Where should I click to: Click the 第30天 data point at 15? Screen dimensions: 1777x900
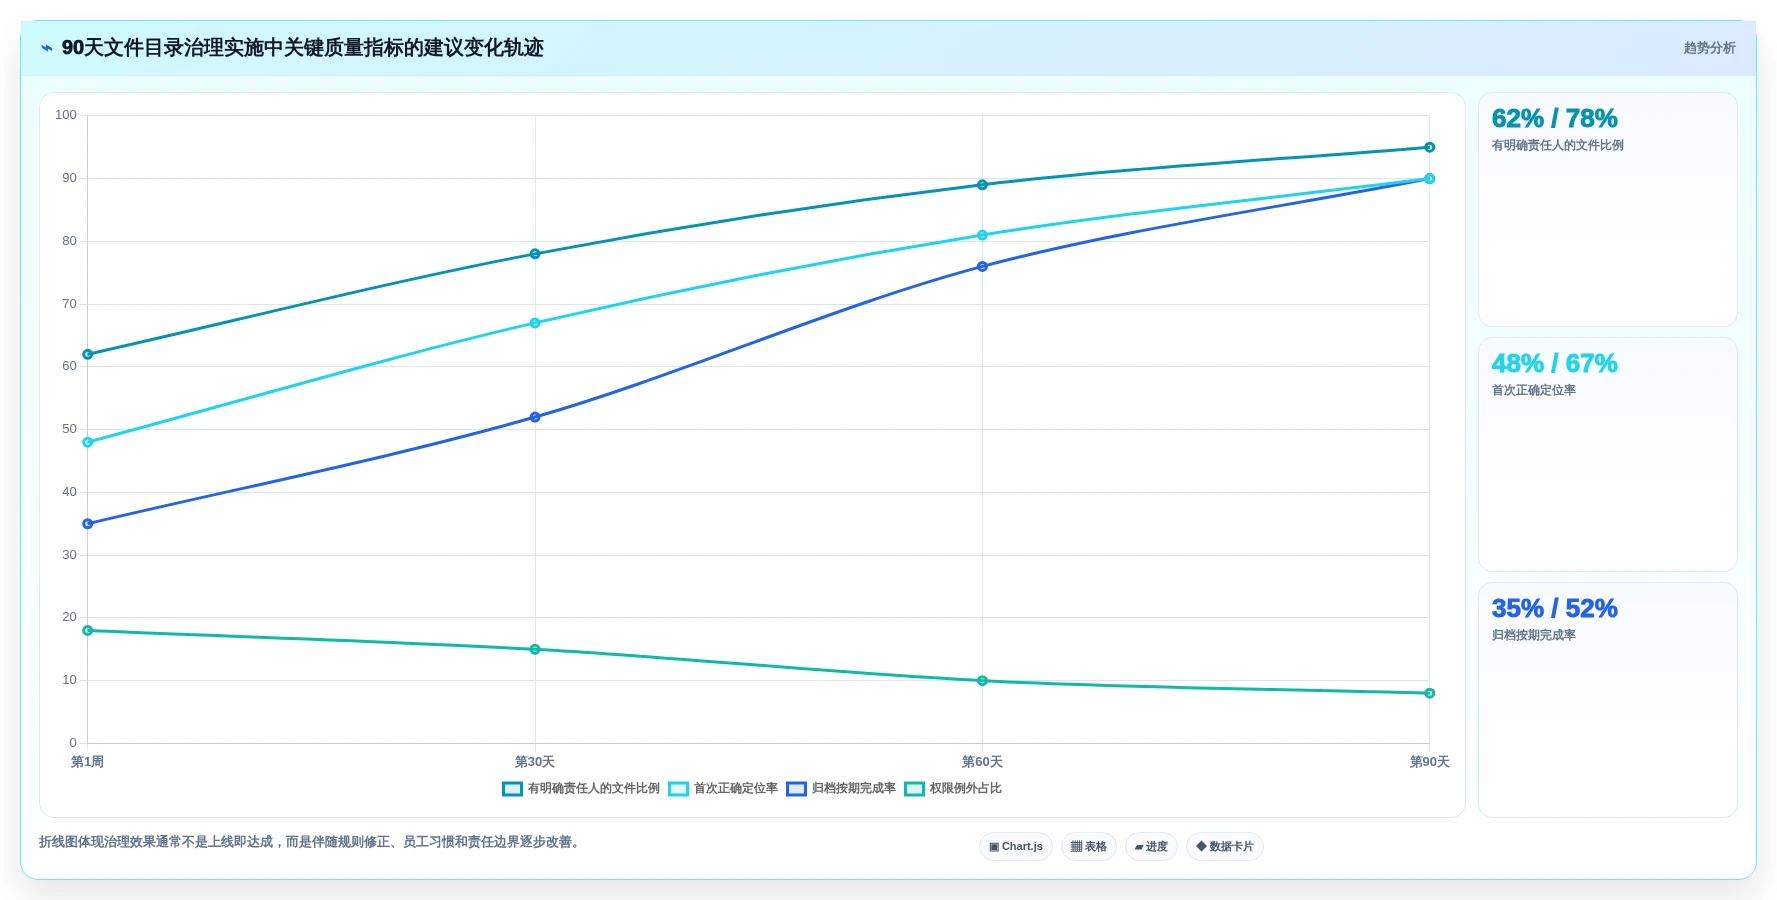click(x=535, y=650)
